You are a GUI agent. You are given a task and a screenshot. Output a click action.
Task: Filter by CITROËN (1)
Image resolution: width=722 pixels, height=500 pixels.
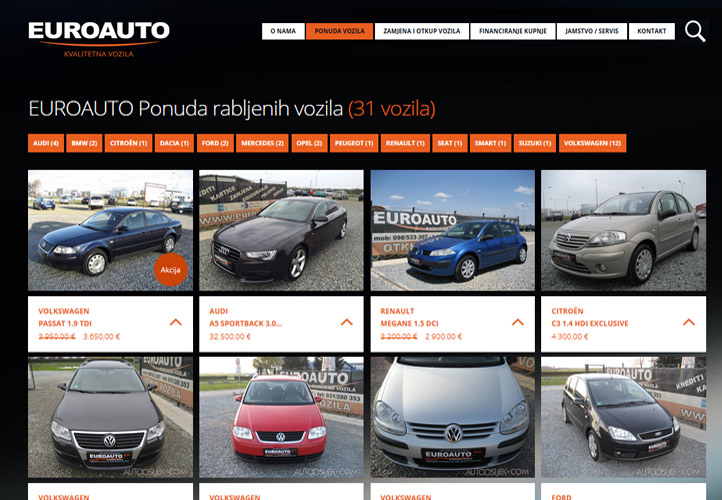128,143
